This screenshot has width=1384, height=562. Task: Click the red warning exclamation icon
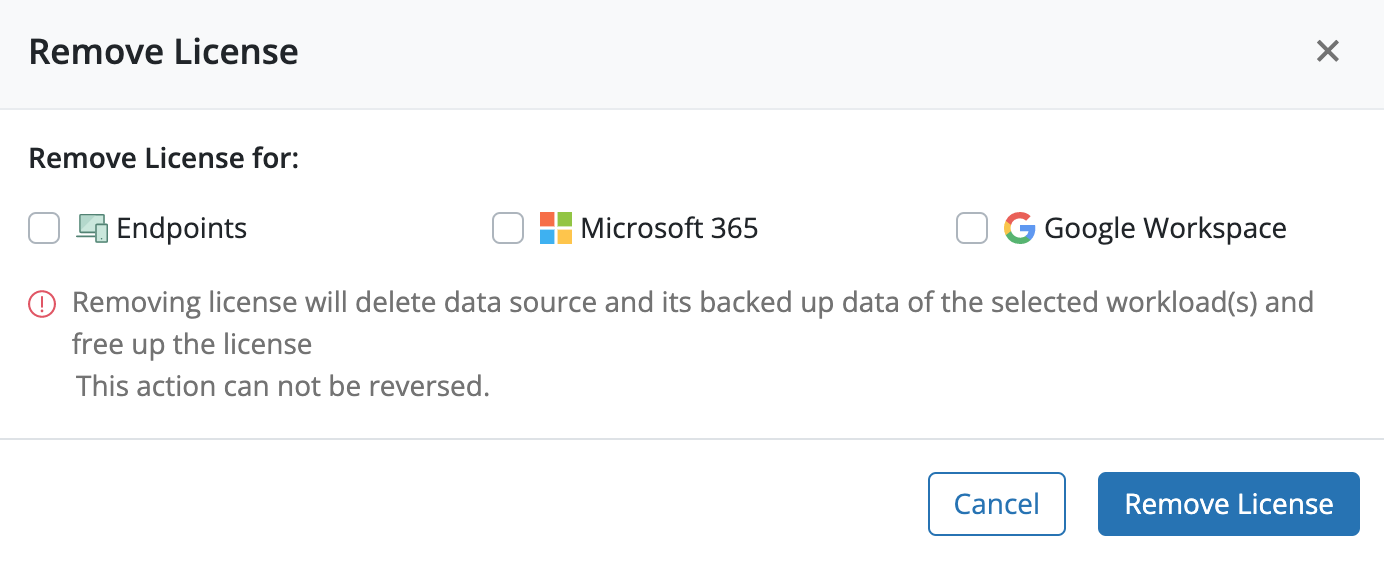pos(42,303)
